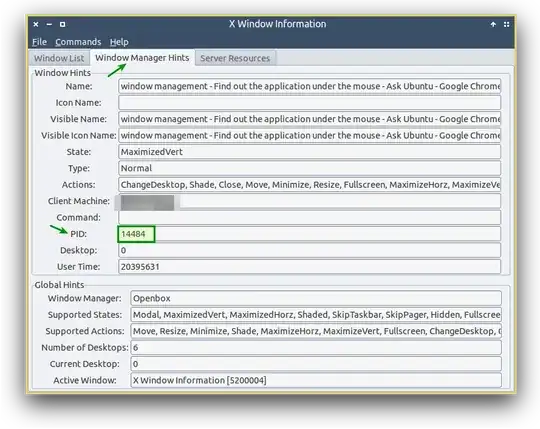Maximize the window using titlebar square icon
The width and height of the screenshot is (540, 429).
pos(62,24)
